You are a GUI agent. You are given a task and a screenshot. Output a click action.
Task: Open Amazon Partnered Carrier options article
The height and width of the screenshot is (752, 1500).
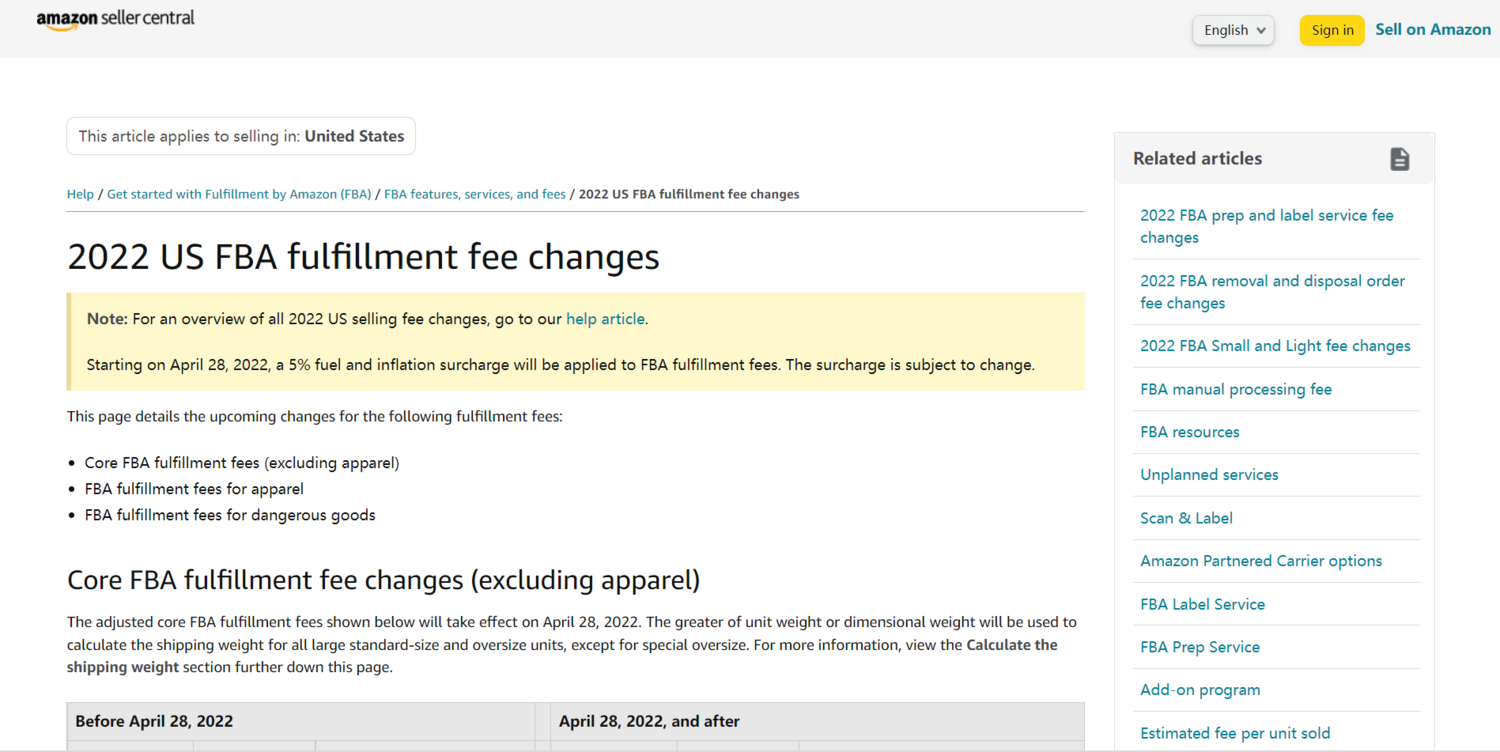coord(1261,561)
